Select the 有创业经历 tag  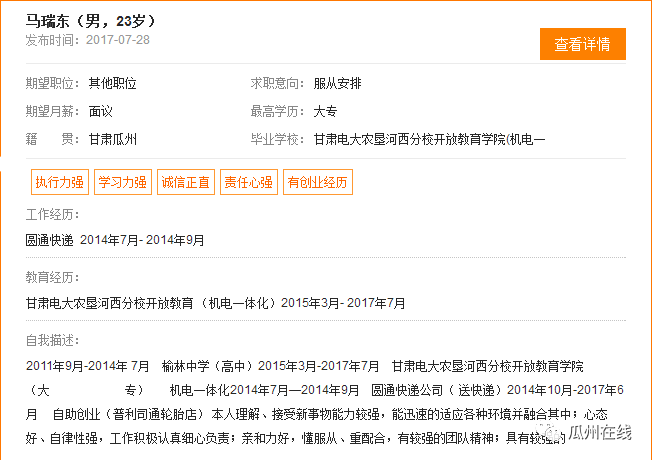tap(318, 182)
